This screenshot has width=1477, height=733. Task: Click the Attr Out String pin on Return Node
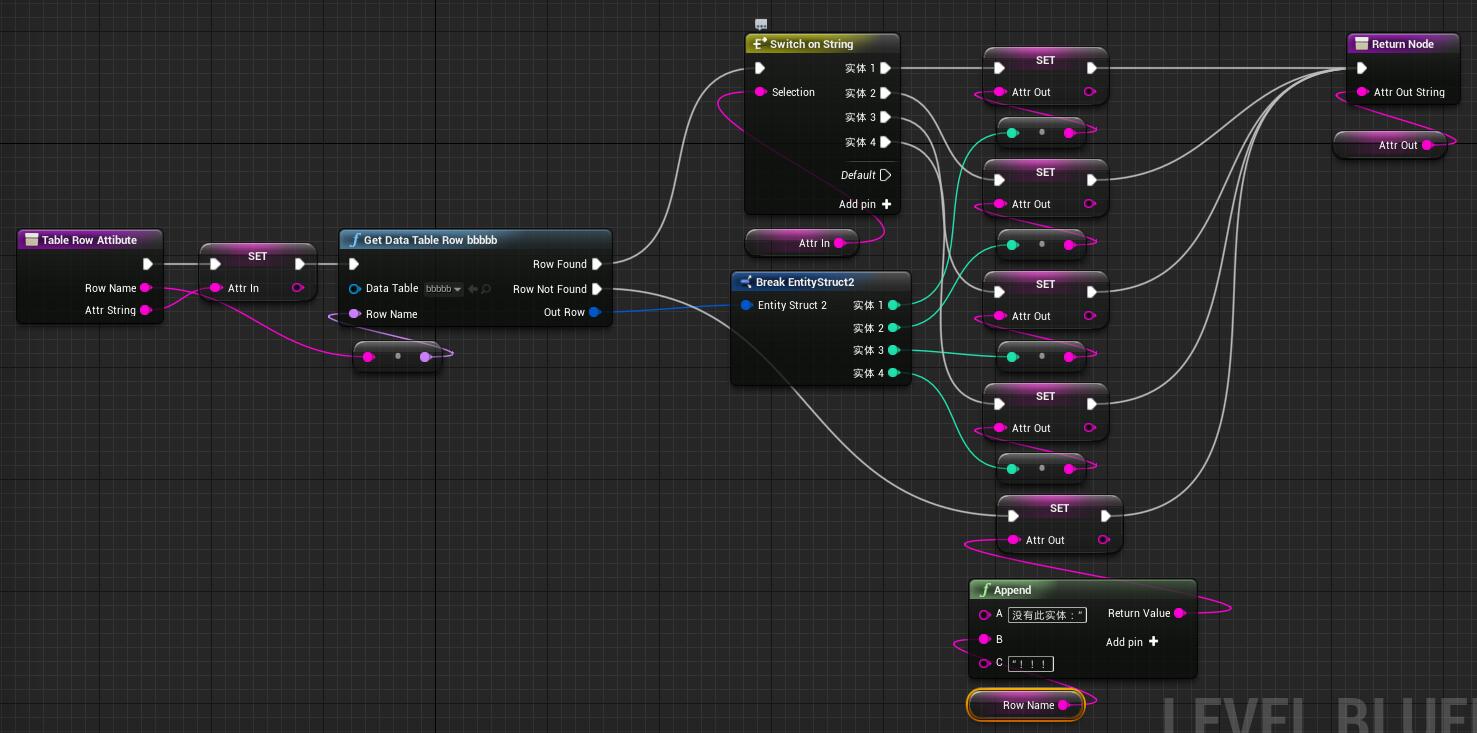point(1362,92)
